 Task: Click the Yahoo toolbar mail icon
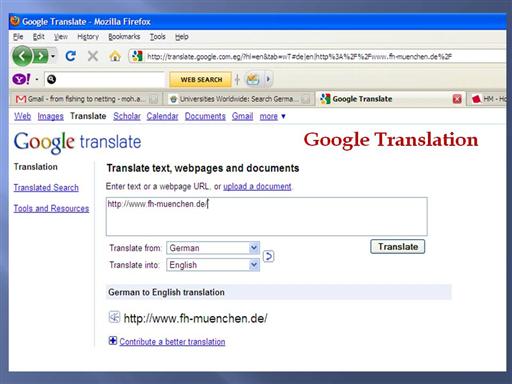pos(253,79)
